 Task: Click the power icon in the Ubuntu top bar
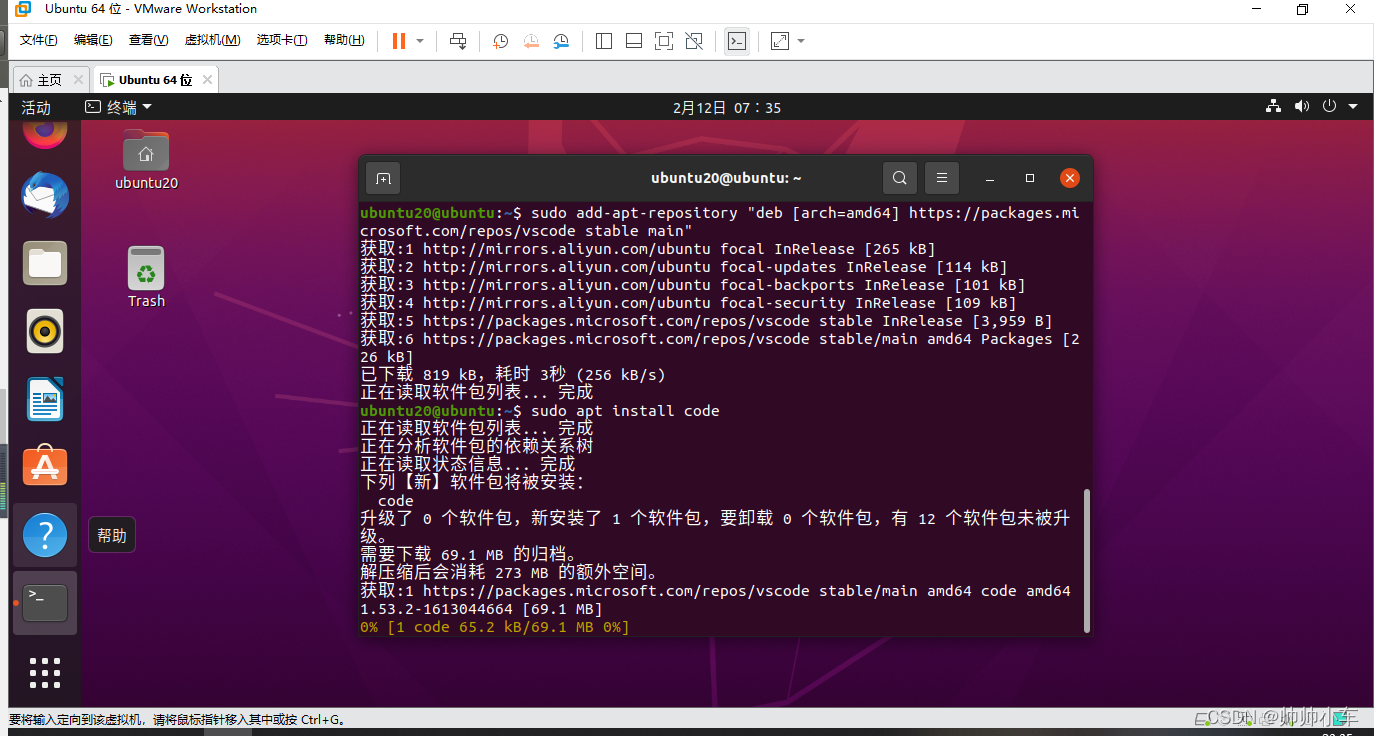pyautogui.click(x=1330, y=107)
